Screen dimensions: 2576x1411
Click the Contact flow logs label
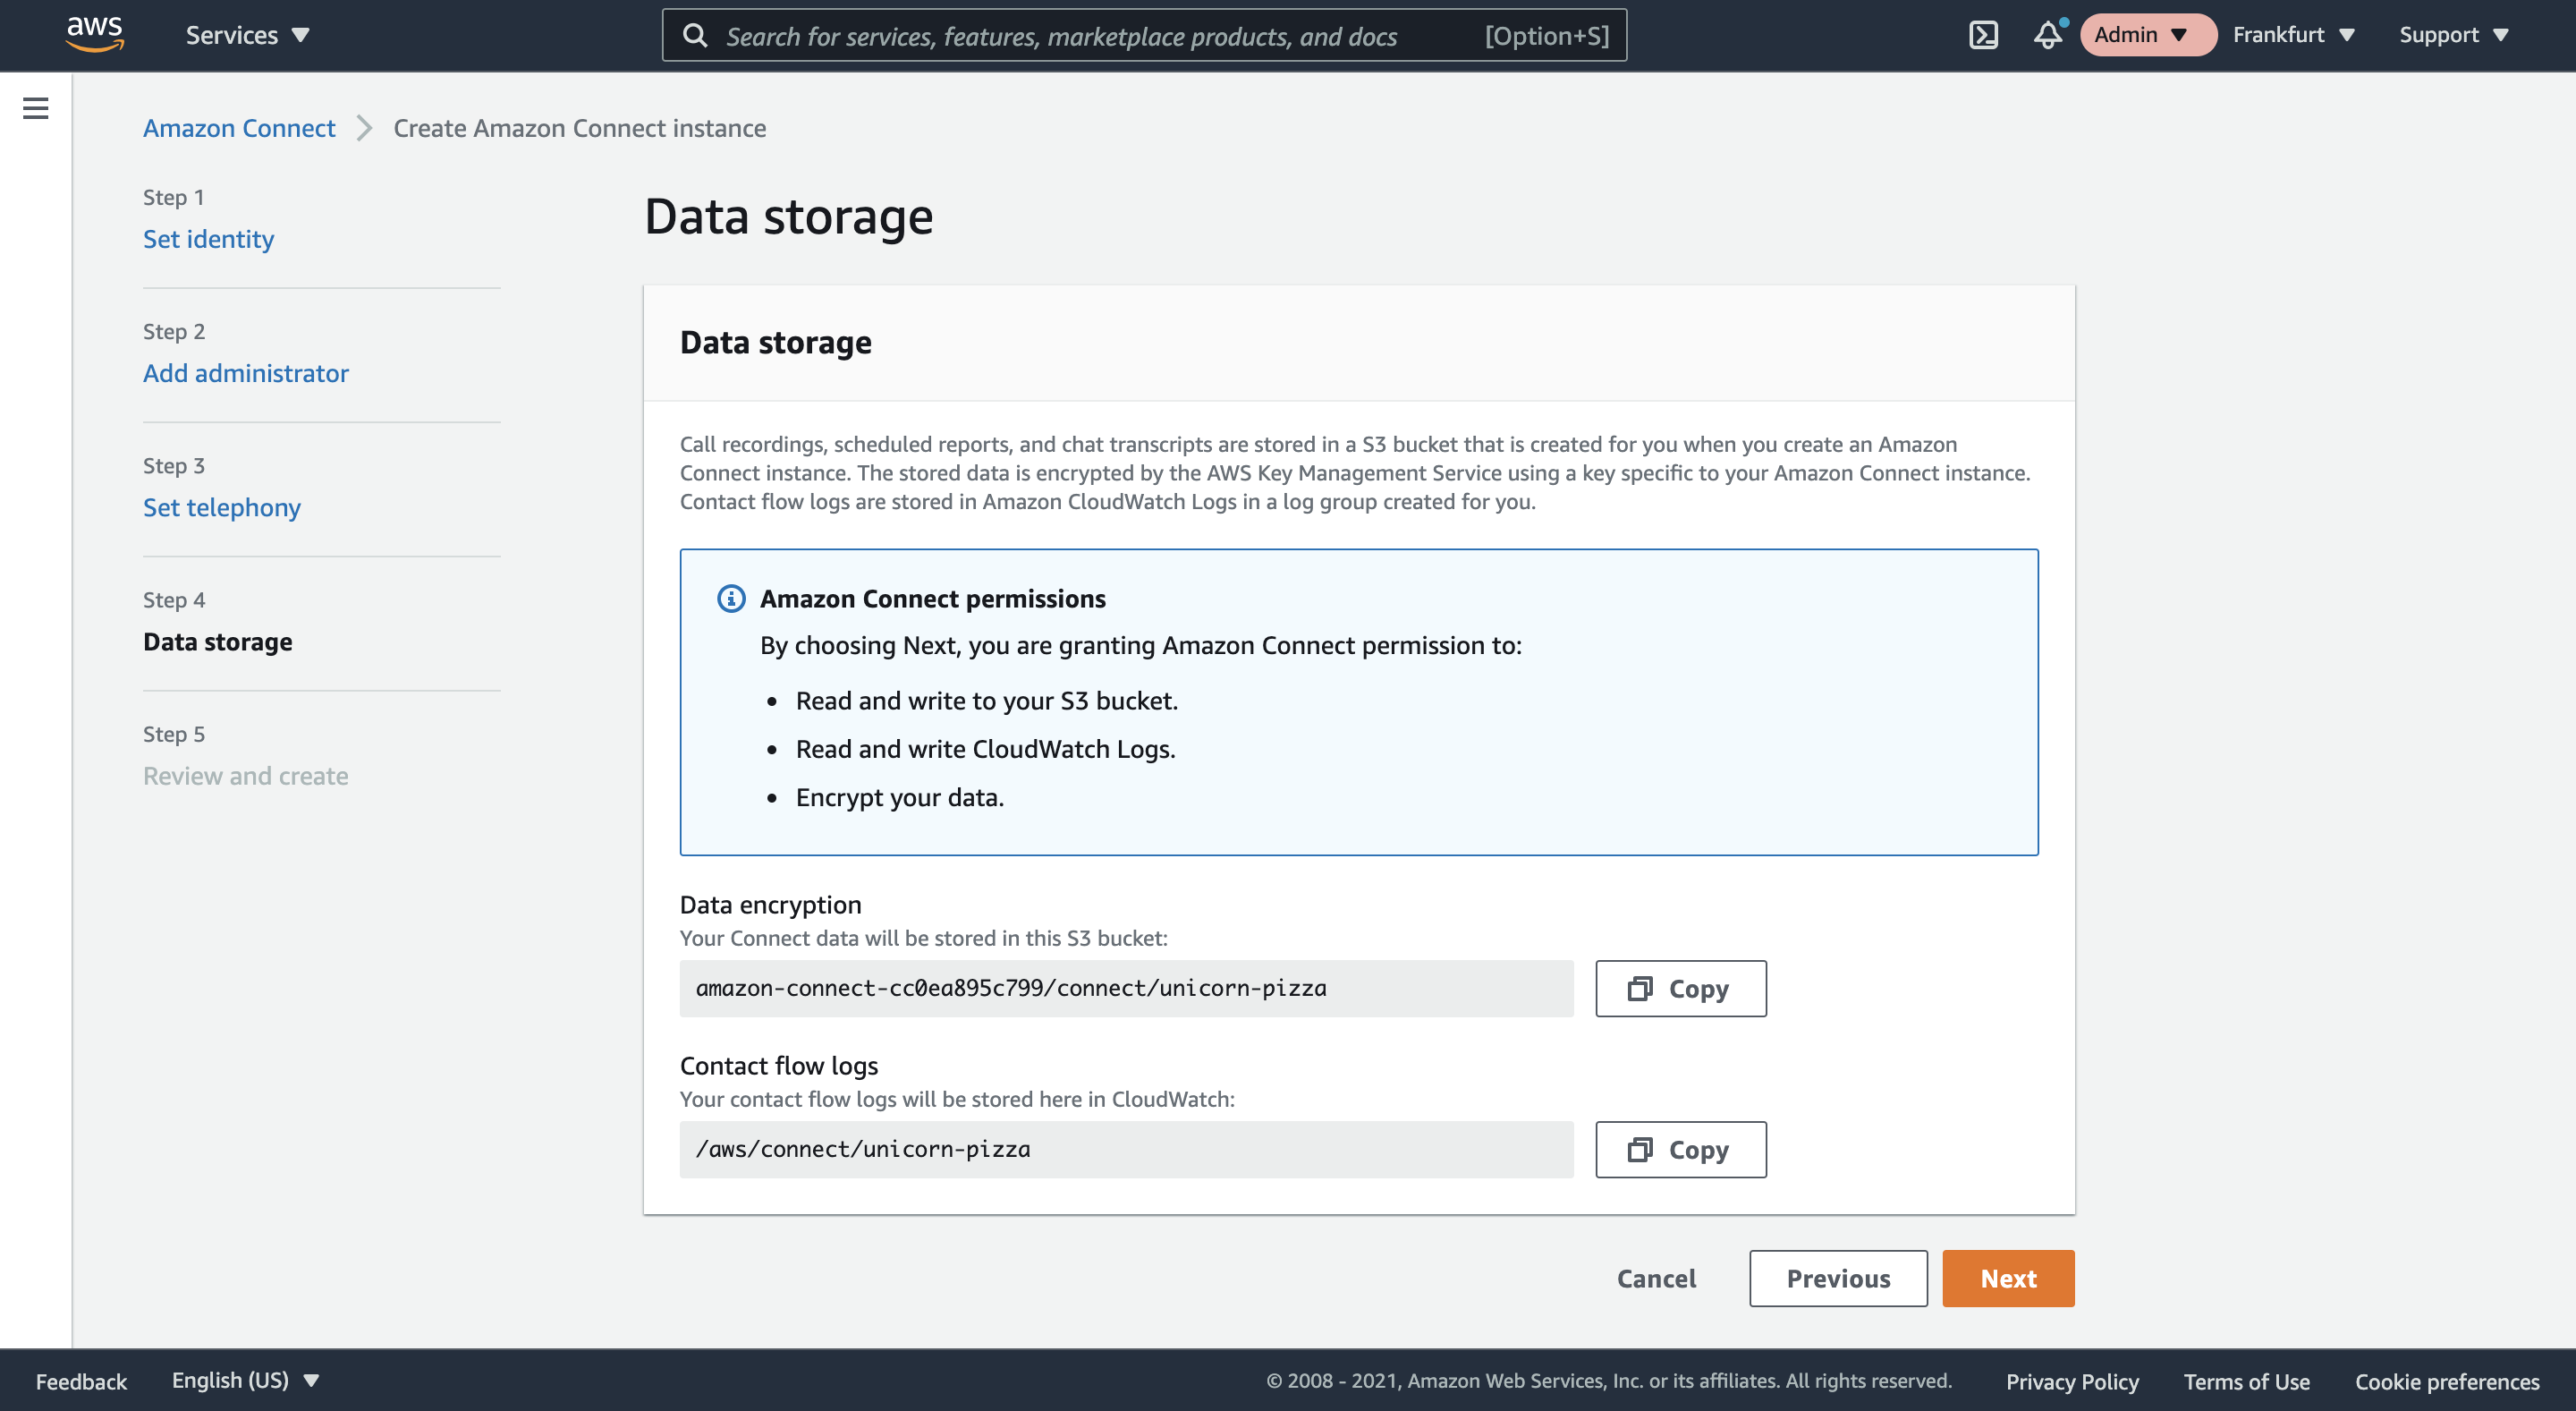[x=779, y=1065]
